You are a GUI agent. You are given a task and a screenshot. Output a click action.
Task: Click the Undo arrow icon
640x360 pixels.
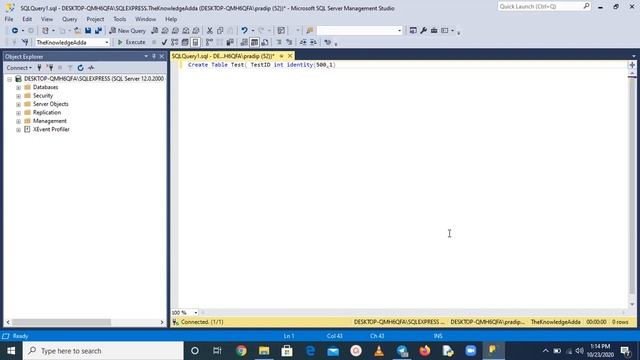(244, 31)
